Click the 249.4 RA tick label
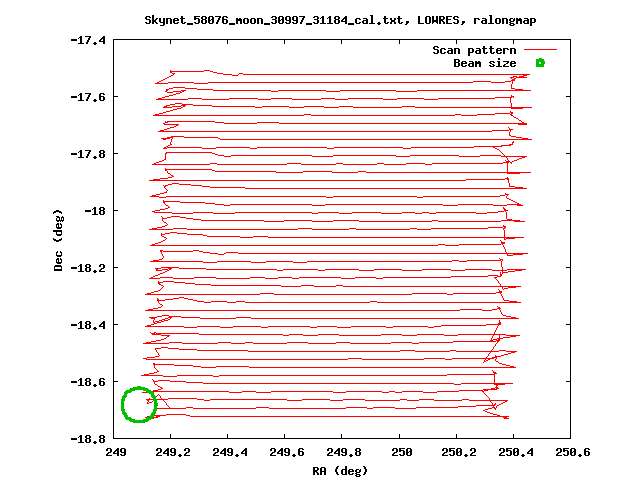Viewport: 640px width, 480px height. pos(230,452)
